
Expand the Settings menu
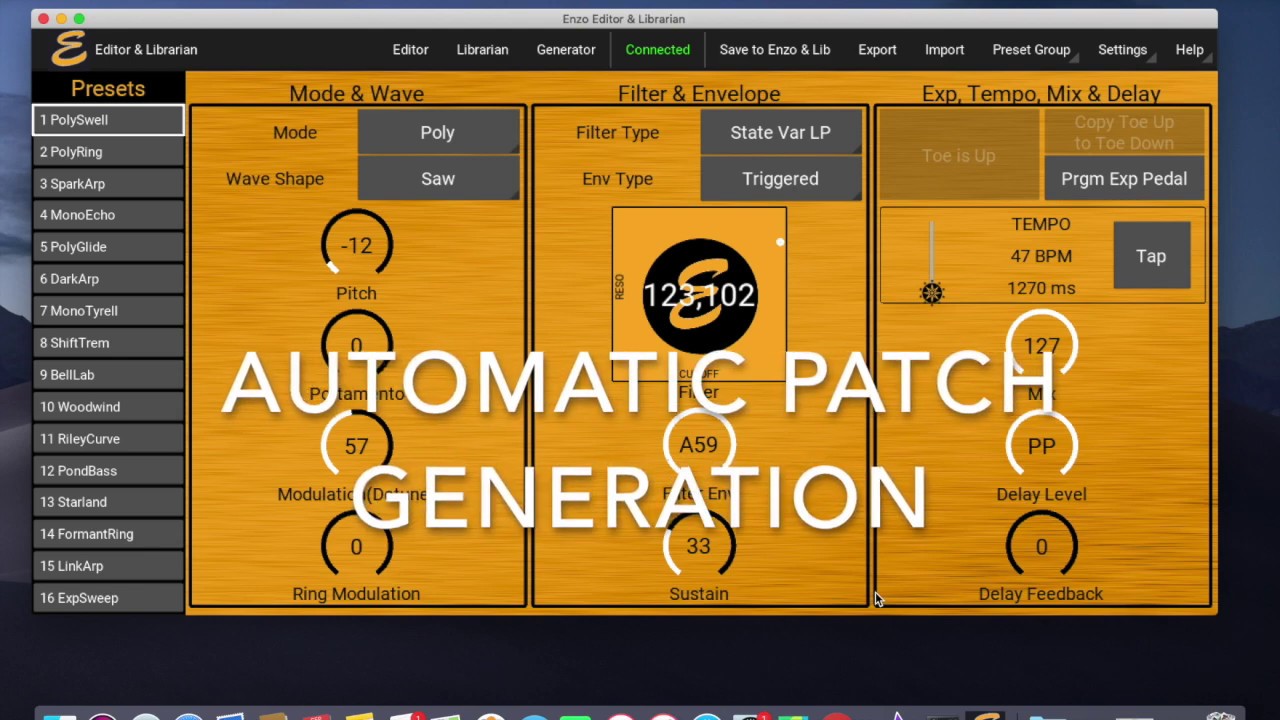tap(1122, 49)
